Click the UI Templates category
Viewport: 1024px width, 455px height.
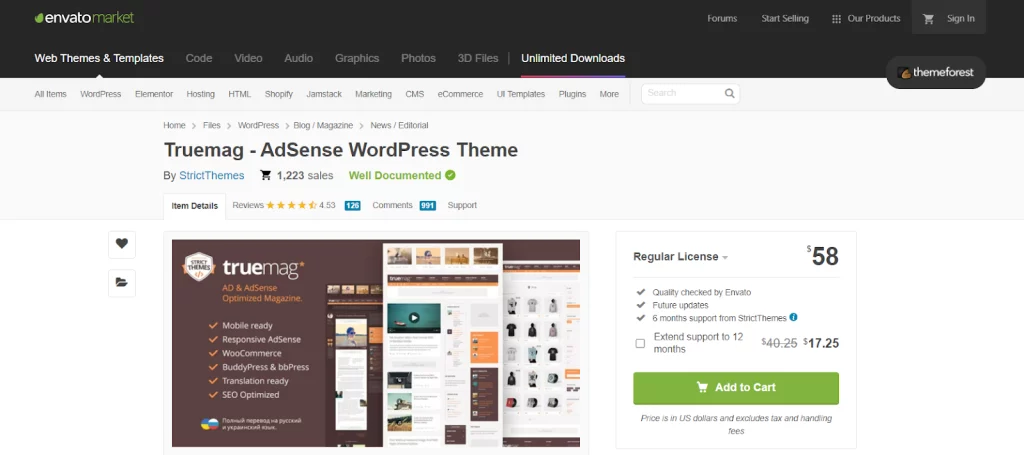point(520,94)
